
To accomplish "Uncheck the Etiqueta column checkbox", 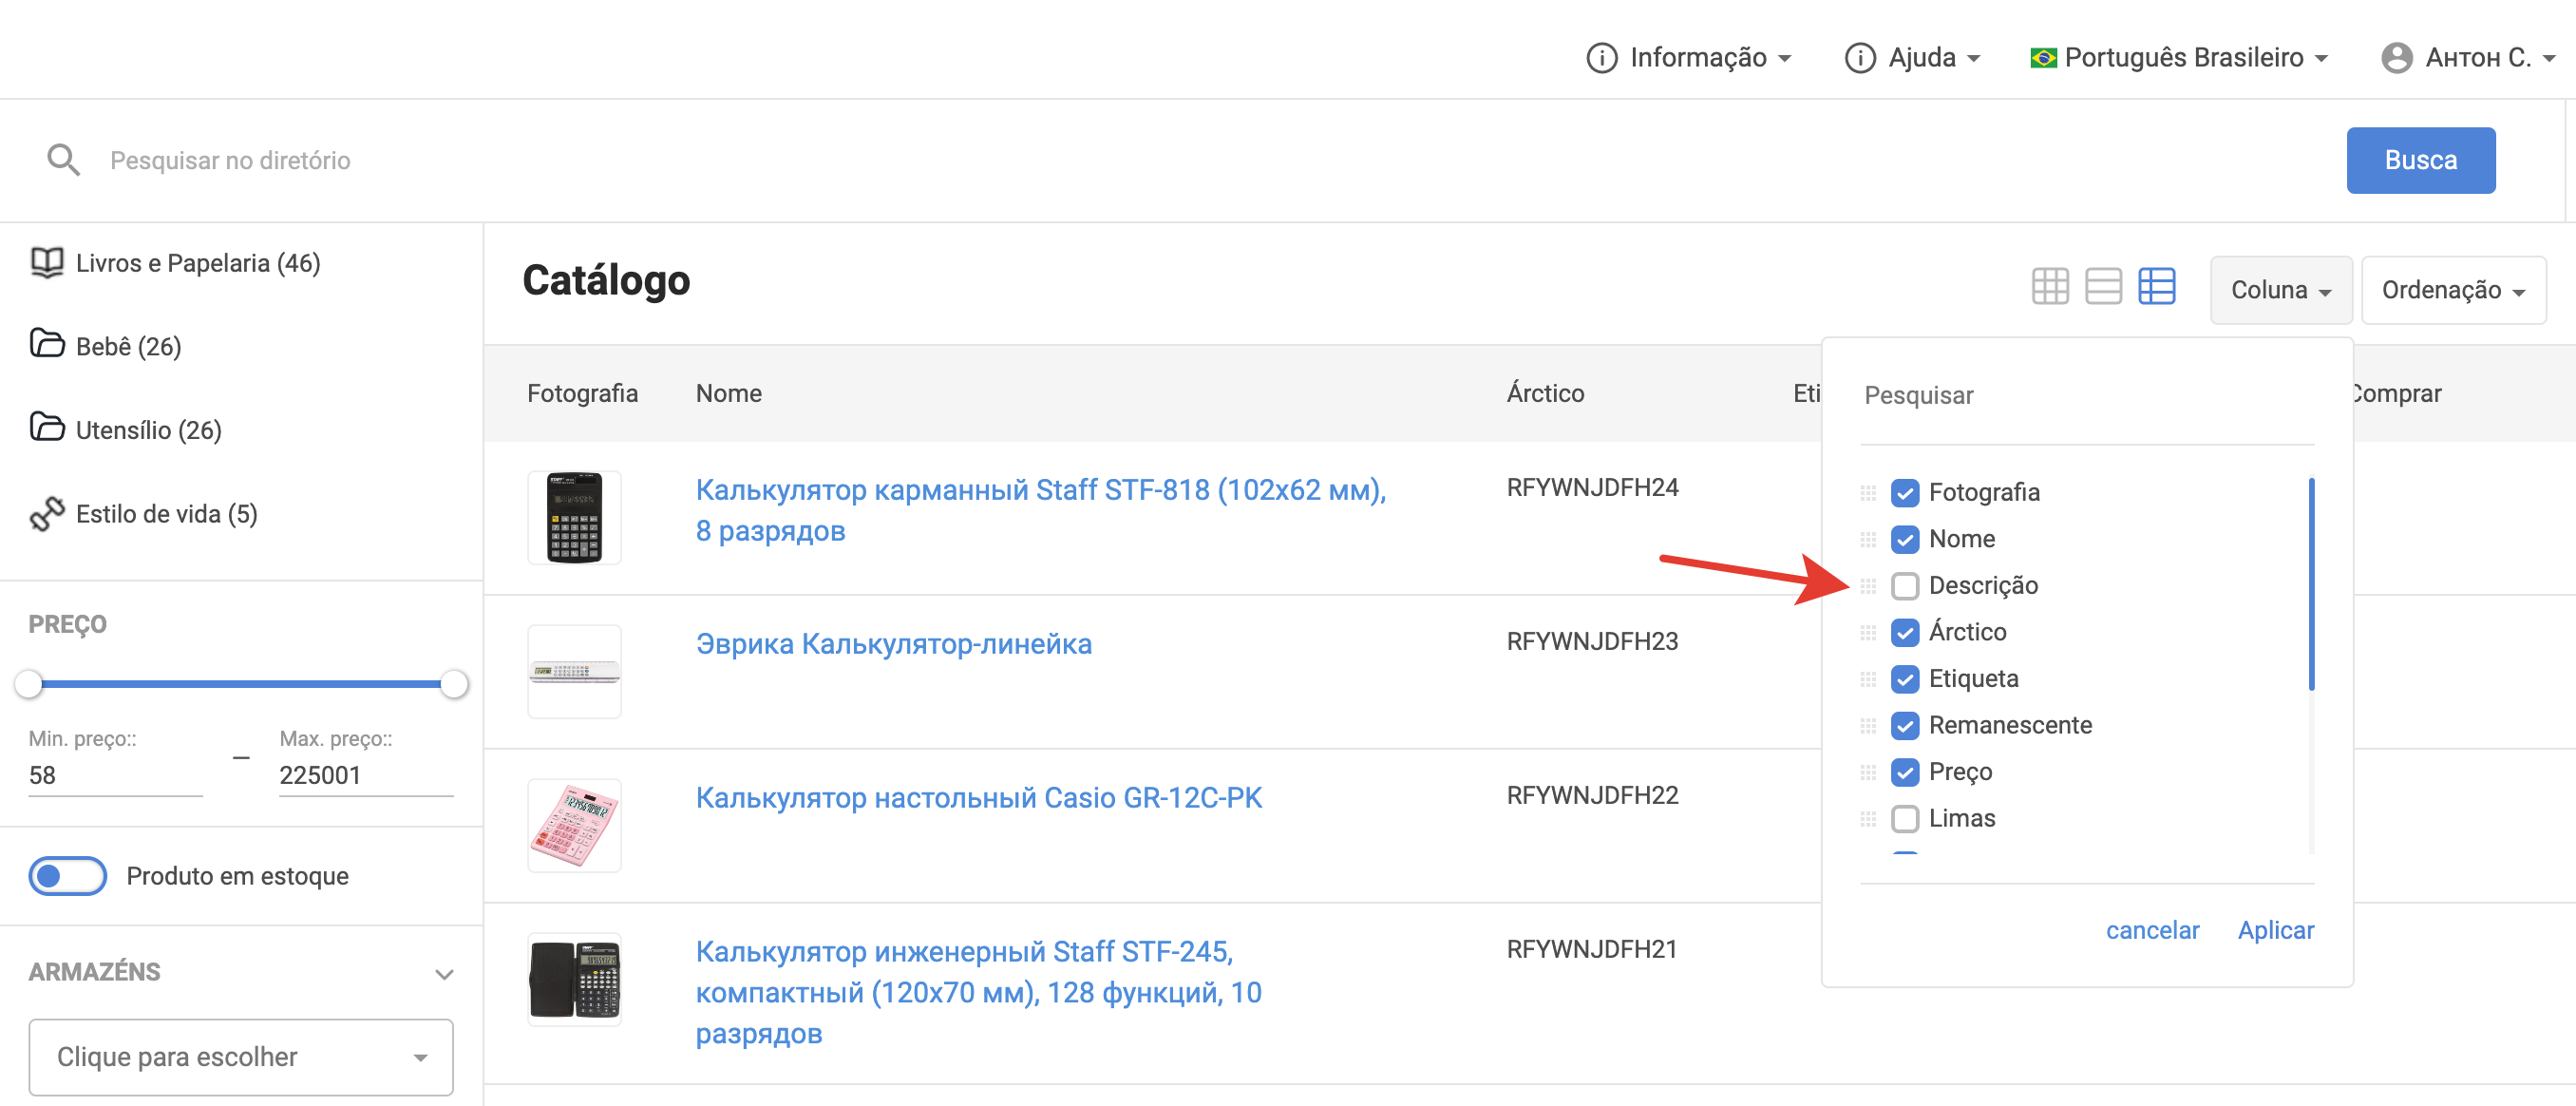I will [x=1904, y=679].
